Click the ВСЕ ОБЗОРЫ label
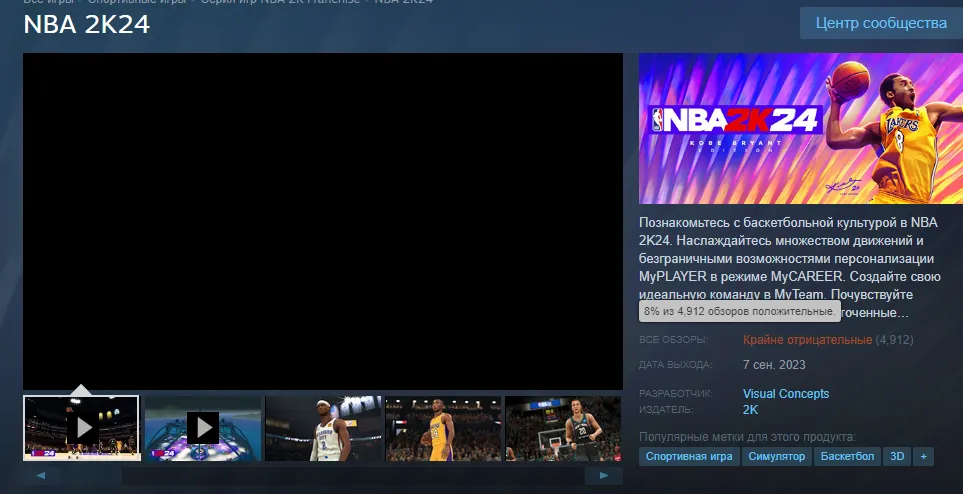 point(673,340)
